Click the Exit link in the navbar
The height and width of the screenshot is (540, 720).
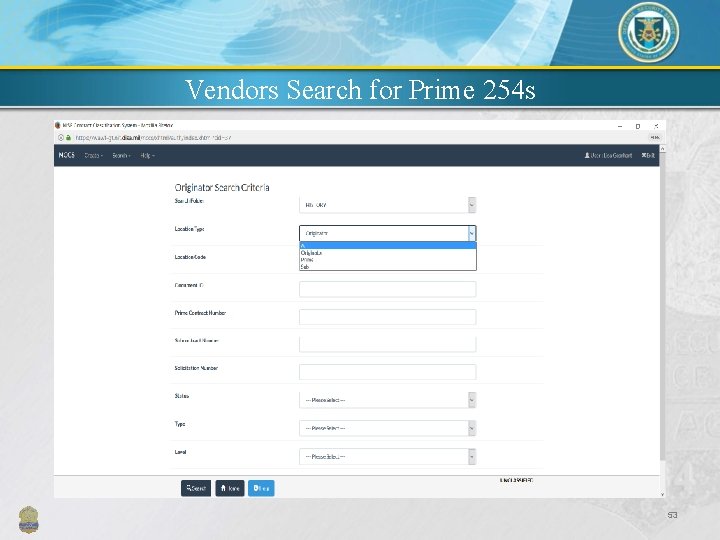click(648, 156)
